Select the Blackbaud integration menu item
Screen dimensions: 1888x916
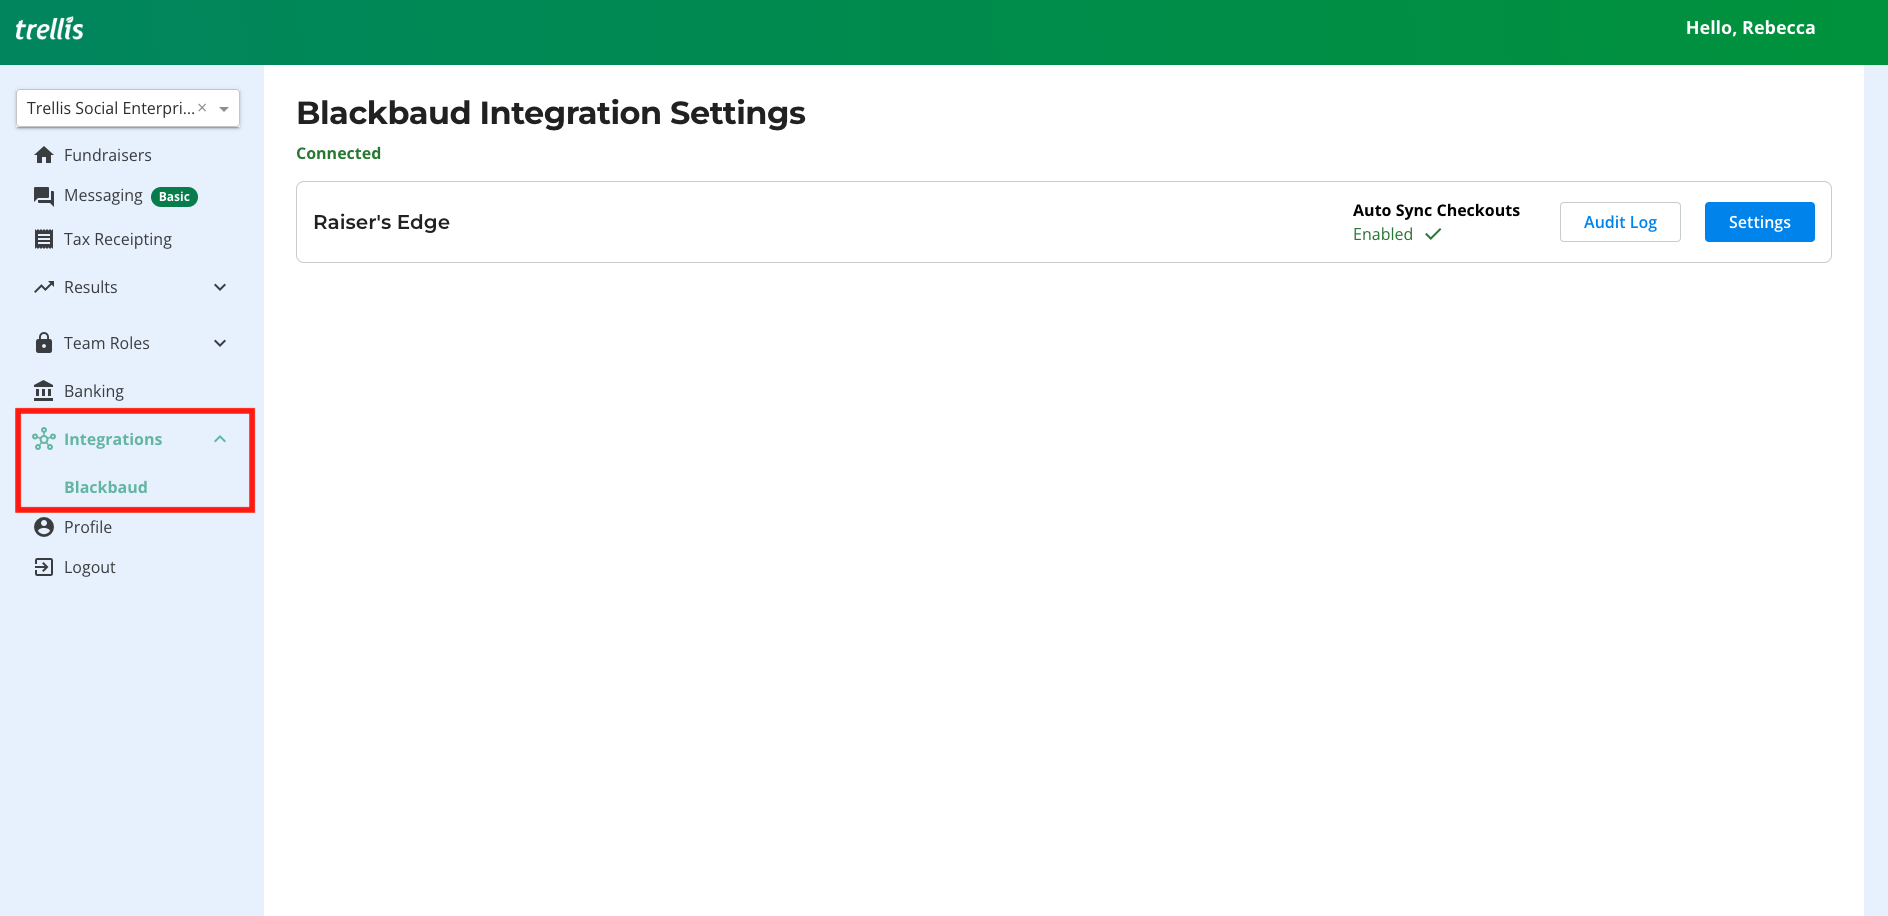[x=106, y=487]
